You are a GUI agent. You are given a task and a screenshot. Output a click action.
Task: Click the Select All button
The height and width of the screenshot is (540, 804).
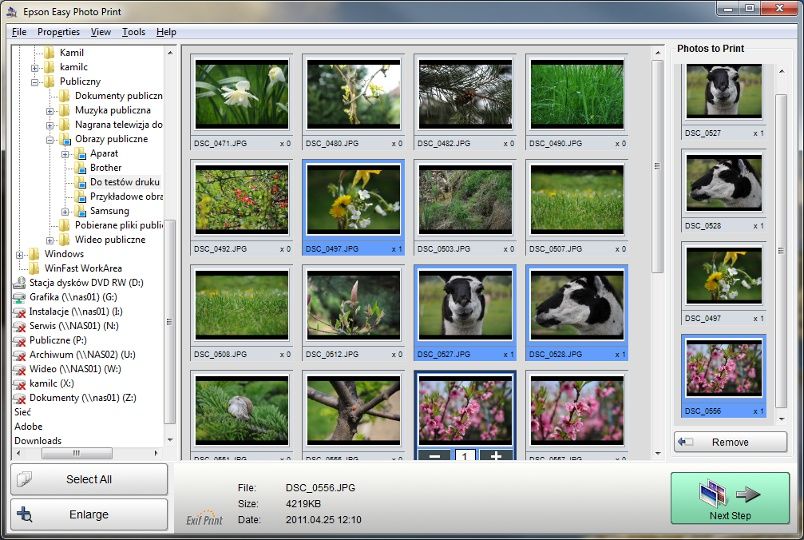89,479
